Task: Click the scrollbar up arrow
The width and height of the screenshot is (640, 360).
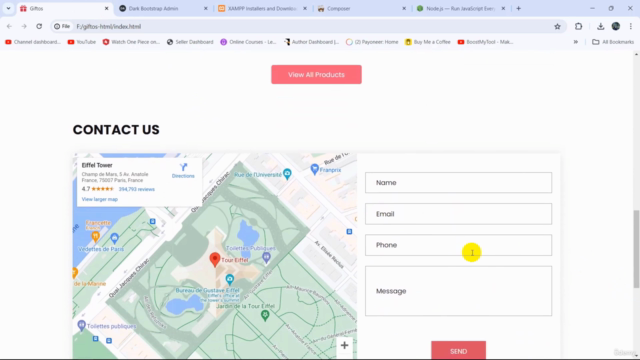Action: pos(636,54)
